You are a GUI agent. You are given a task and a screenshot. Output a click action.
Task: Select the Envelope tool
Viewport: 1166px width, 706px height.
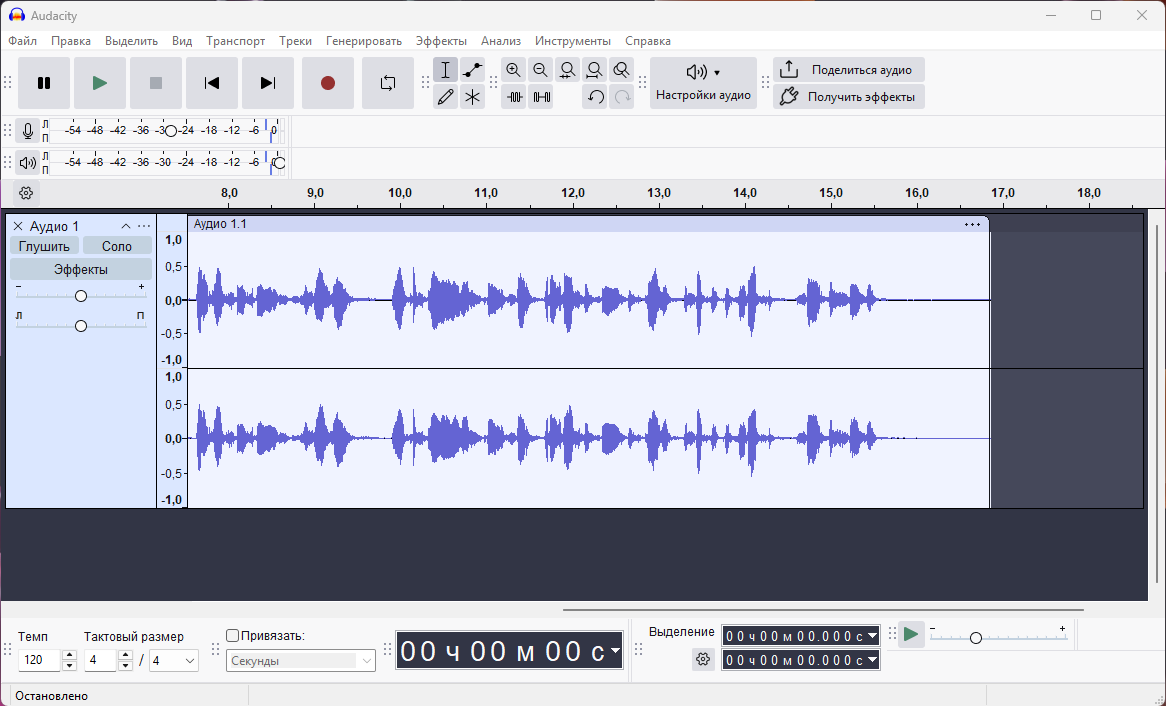tap(473, 70)
